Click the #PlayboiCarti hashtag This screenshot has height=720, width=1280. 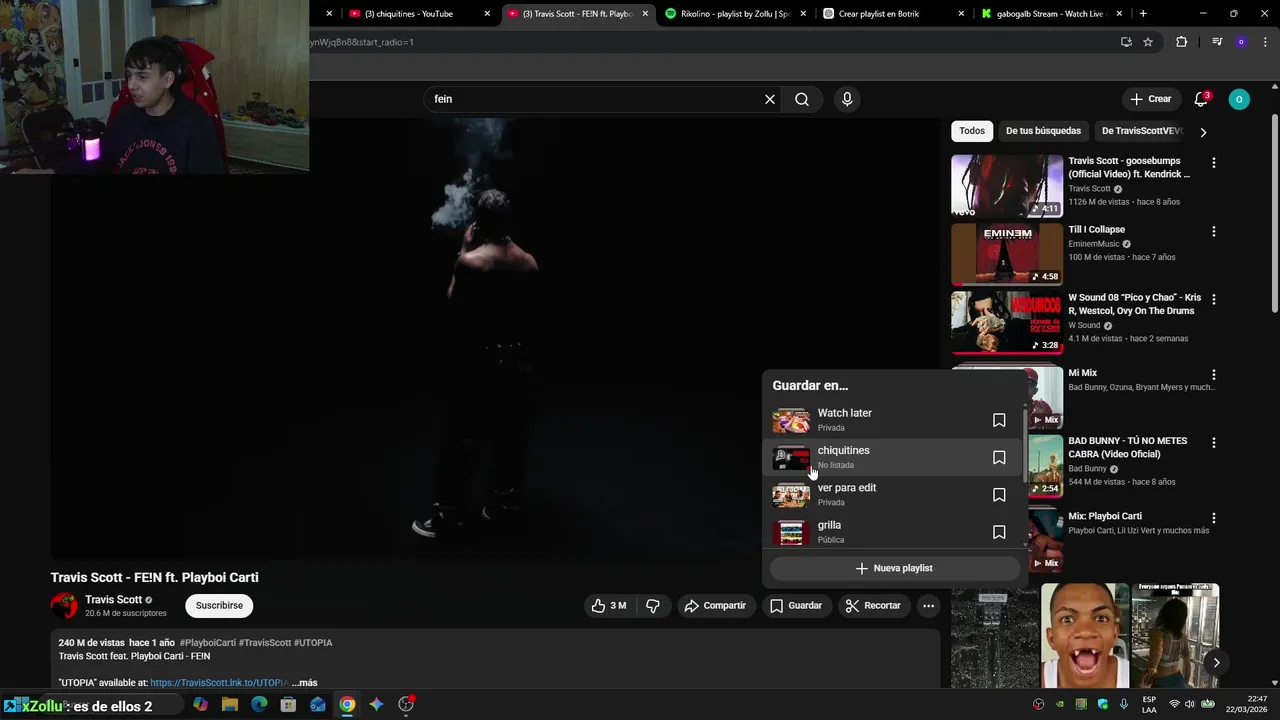pos(207,643)
